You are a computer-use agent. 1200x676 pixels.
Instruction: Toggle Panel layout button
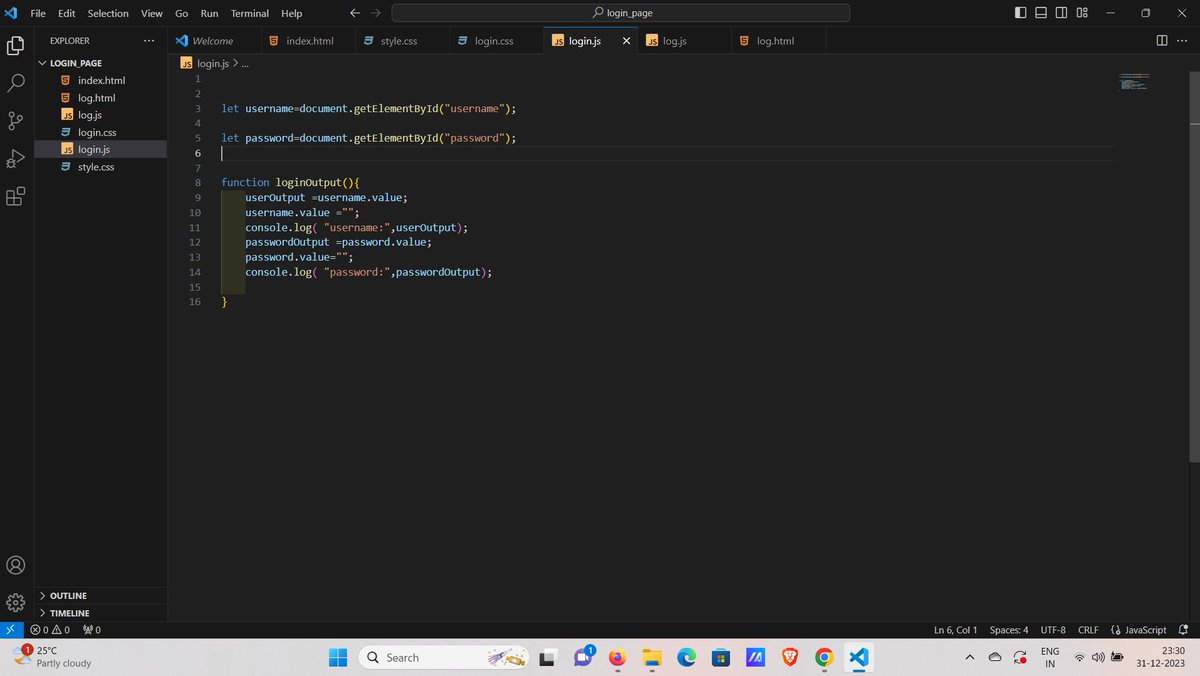(1041, 13)
